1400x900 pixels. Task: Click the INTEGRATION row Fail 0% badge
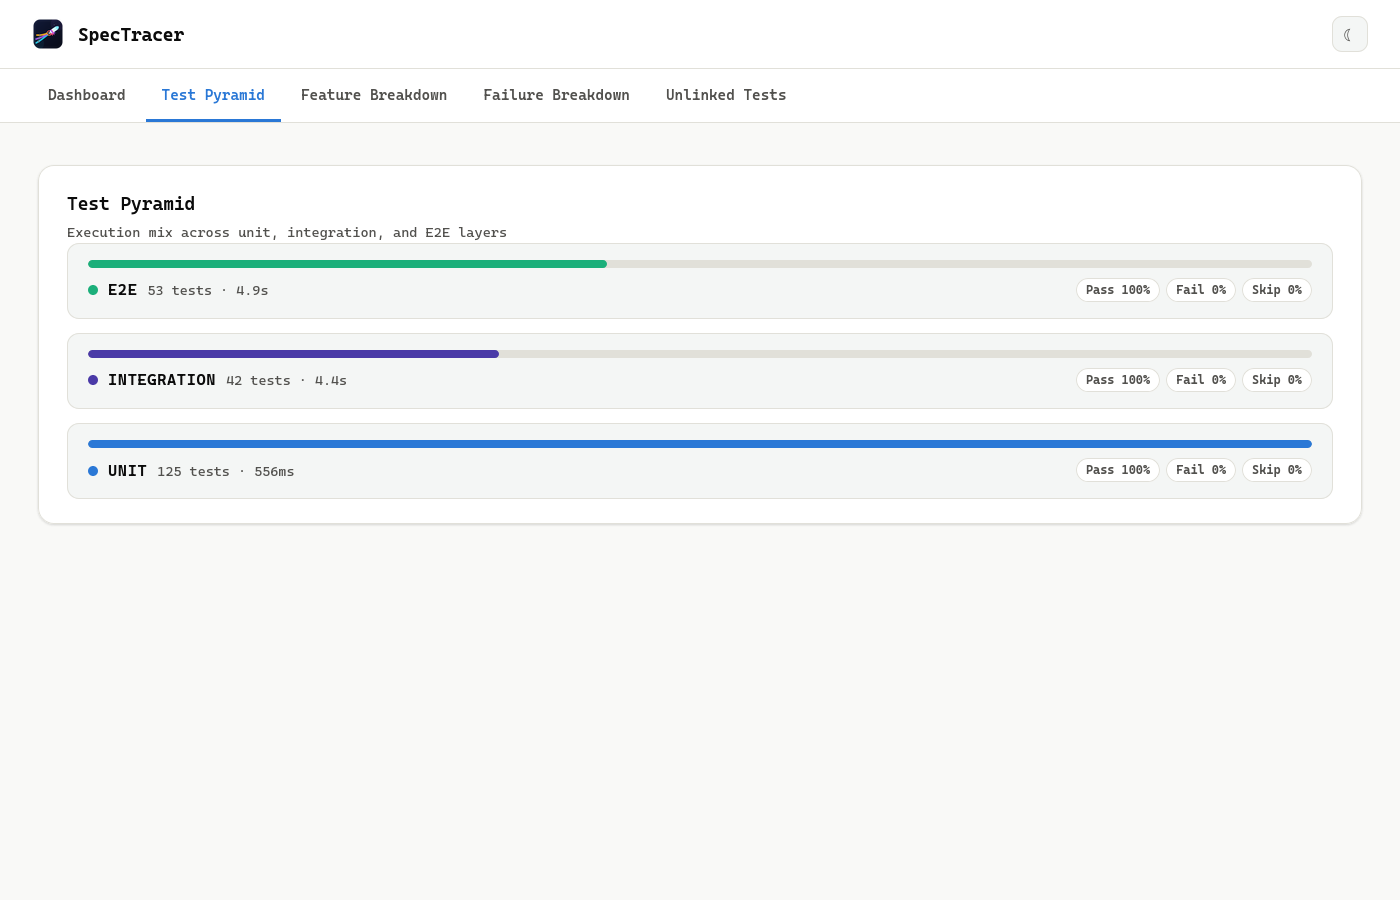1201,380
